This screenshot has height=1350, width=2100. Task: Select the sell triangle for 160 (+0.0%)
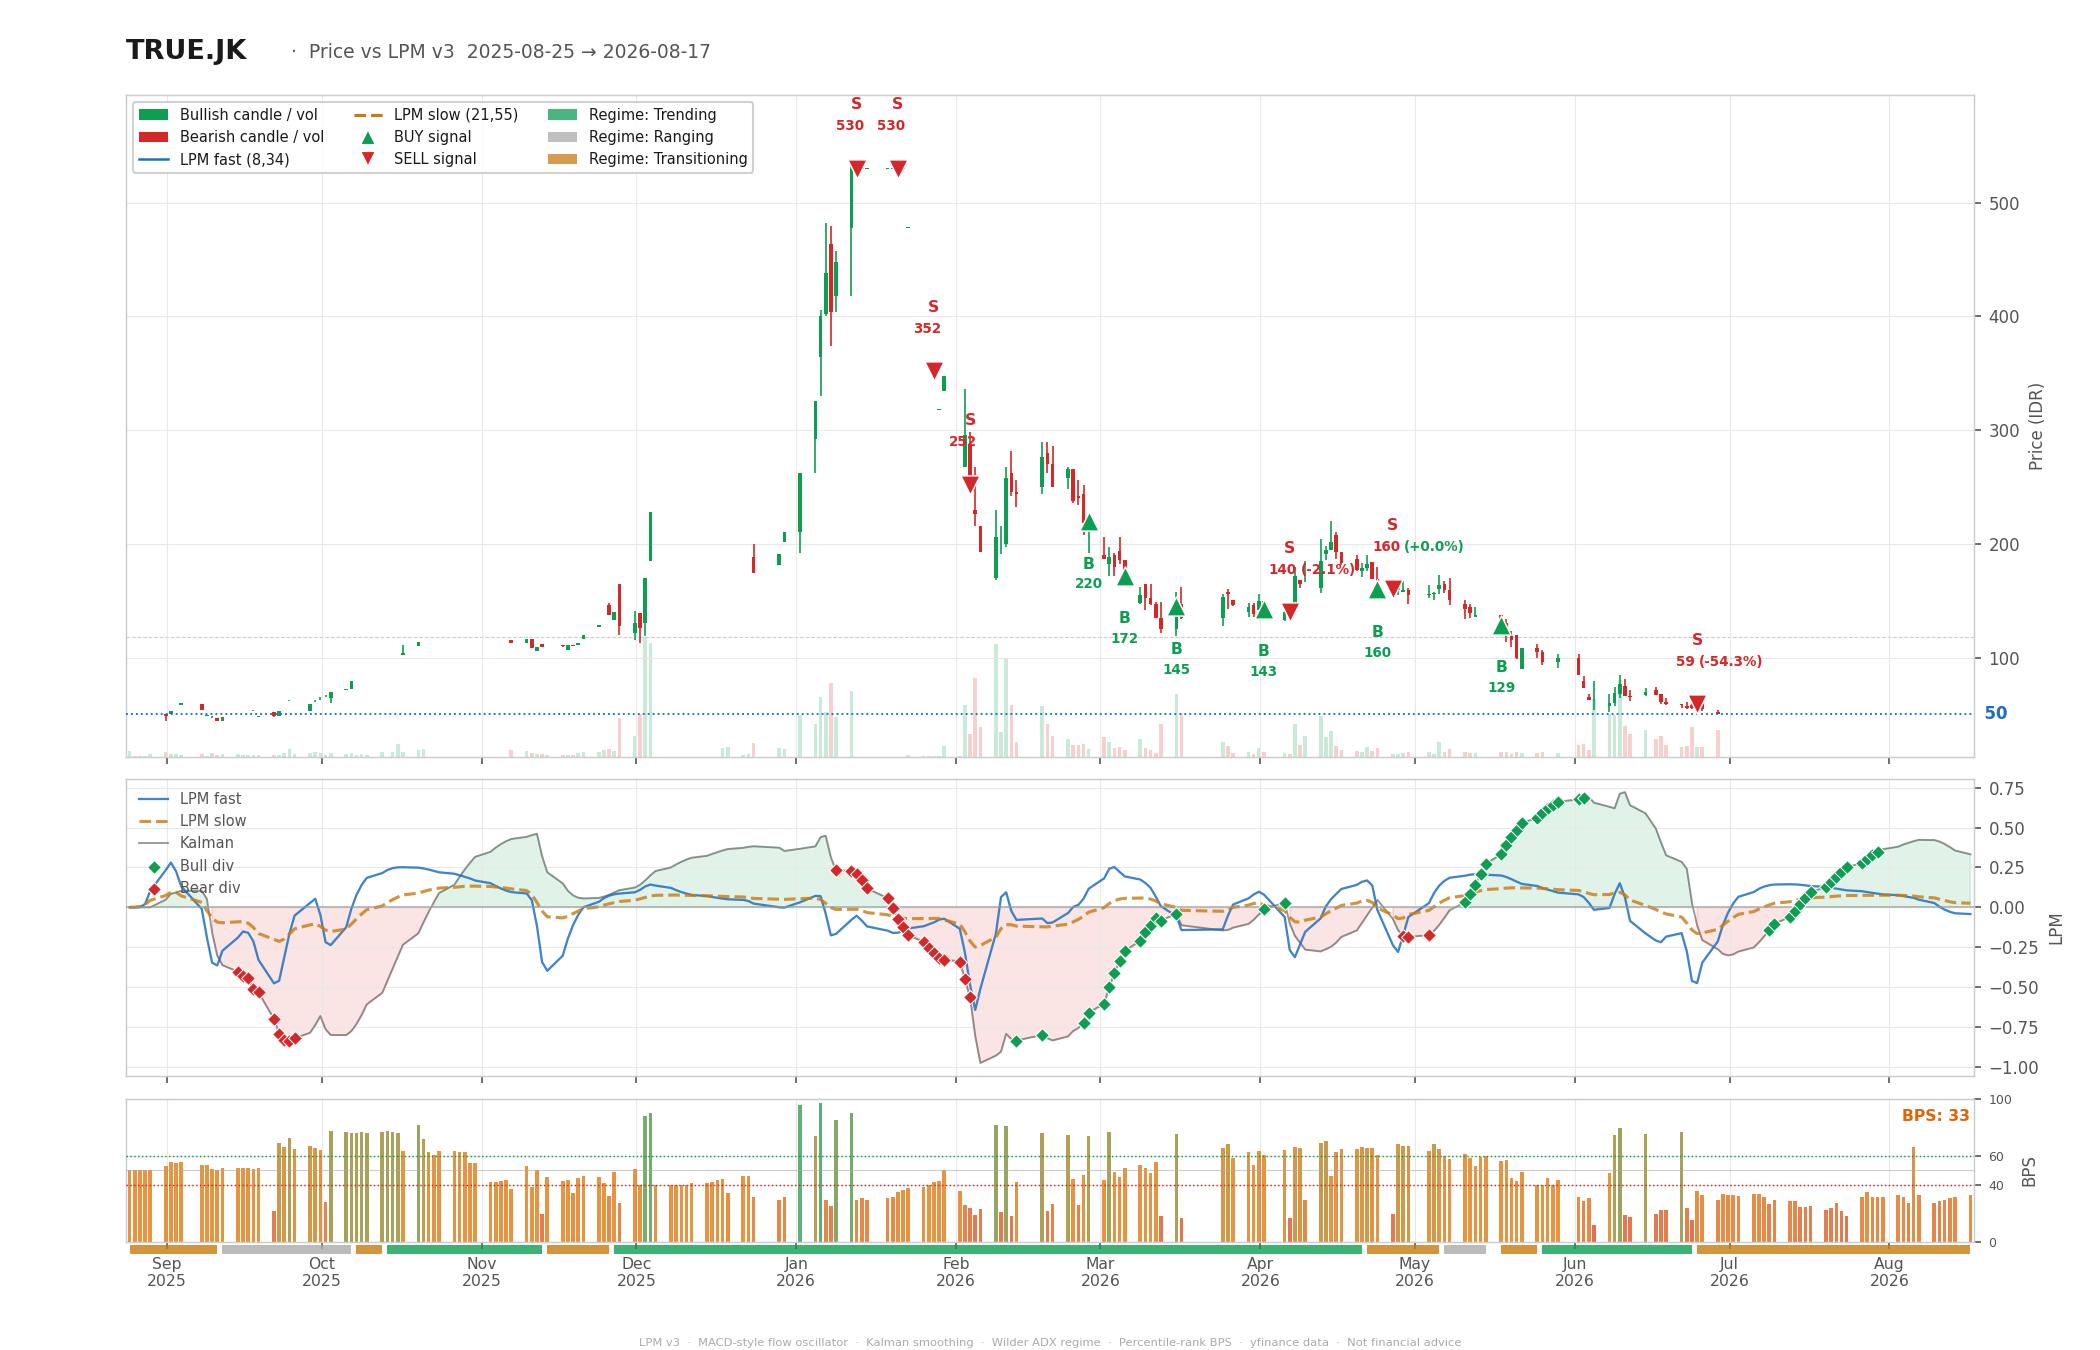1393,589
